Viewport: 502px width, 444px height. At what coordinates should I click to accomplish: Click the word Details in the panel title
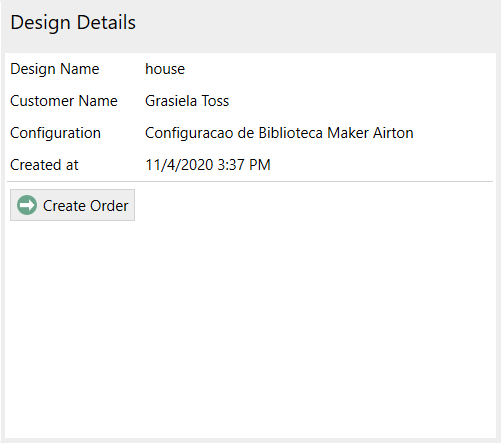point(106,23)
